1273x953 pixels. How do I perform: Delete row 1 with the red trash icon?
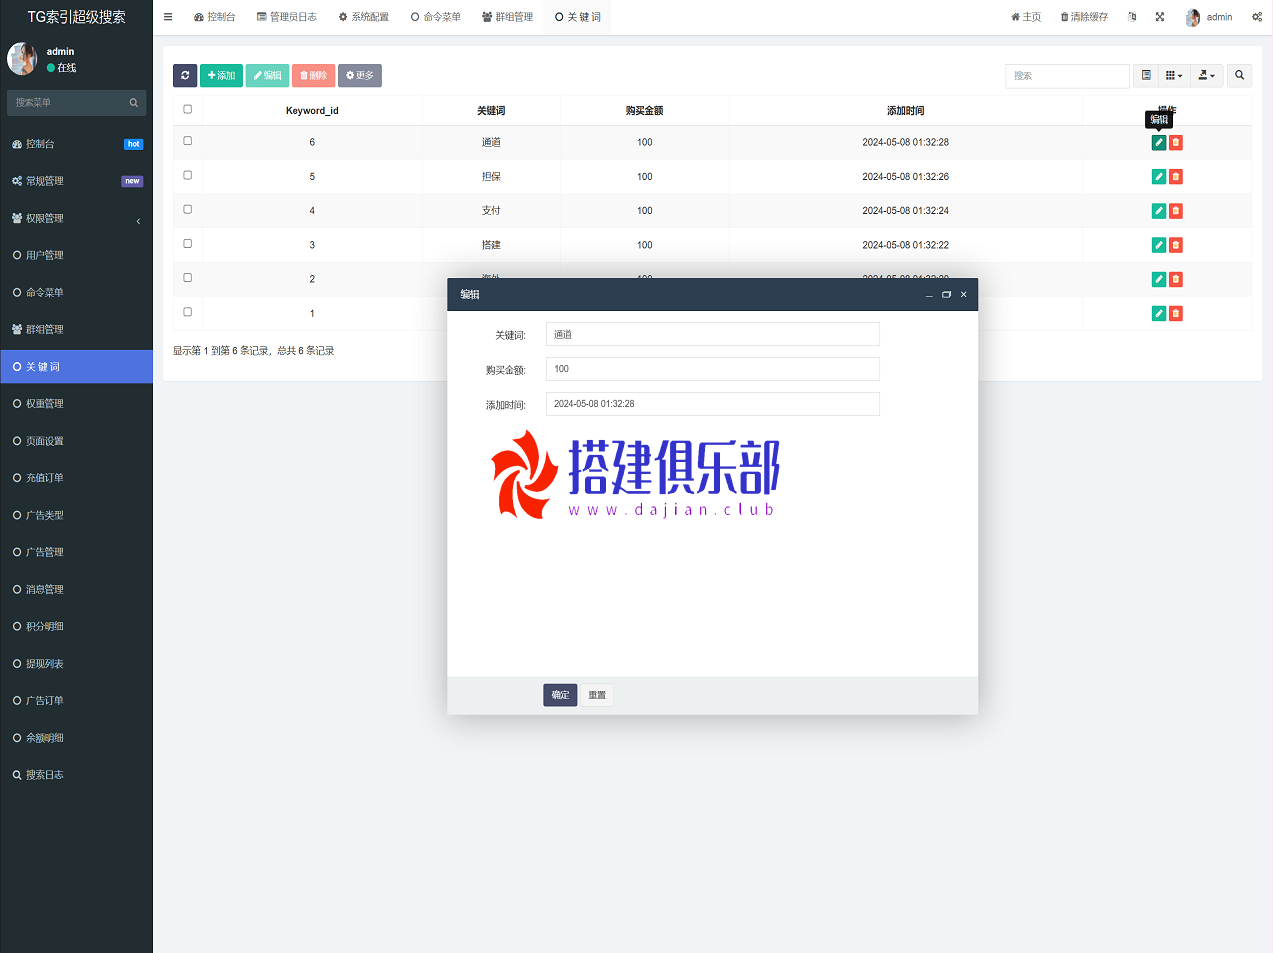pyautogui.click(x=1176, y=313)
